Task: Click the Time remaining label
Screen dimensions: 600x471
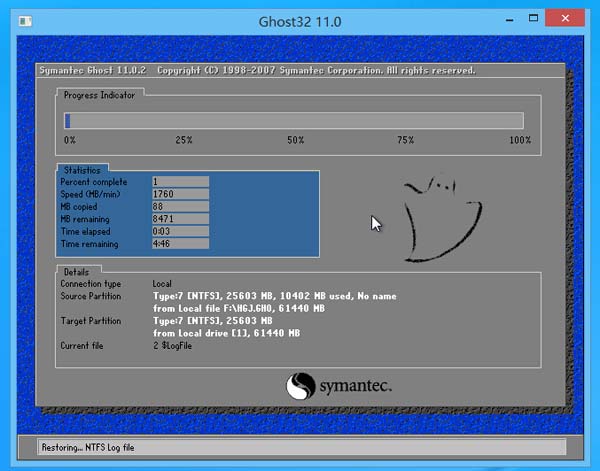Action: coord(89,244)
